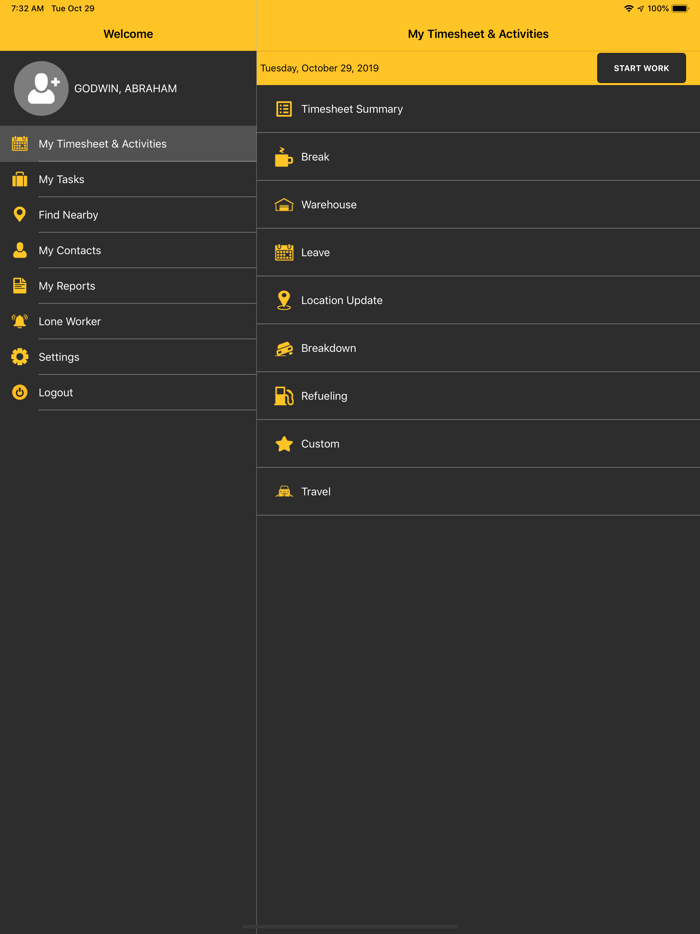Click the location arrow status icon

pos(640,8)
